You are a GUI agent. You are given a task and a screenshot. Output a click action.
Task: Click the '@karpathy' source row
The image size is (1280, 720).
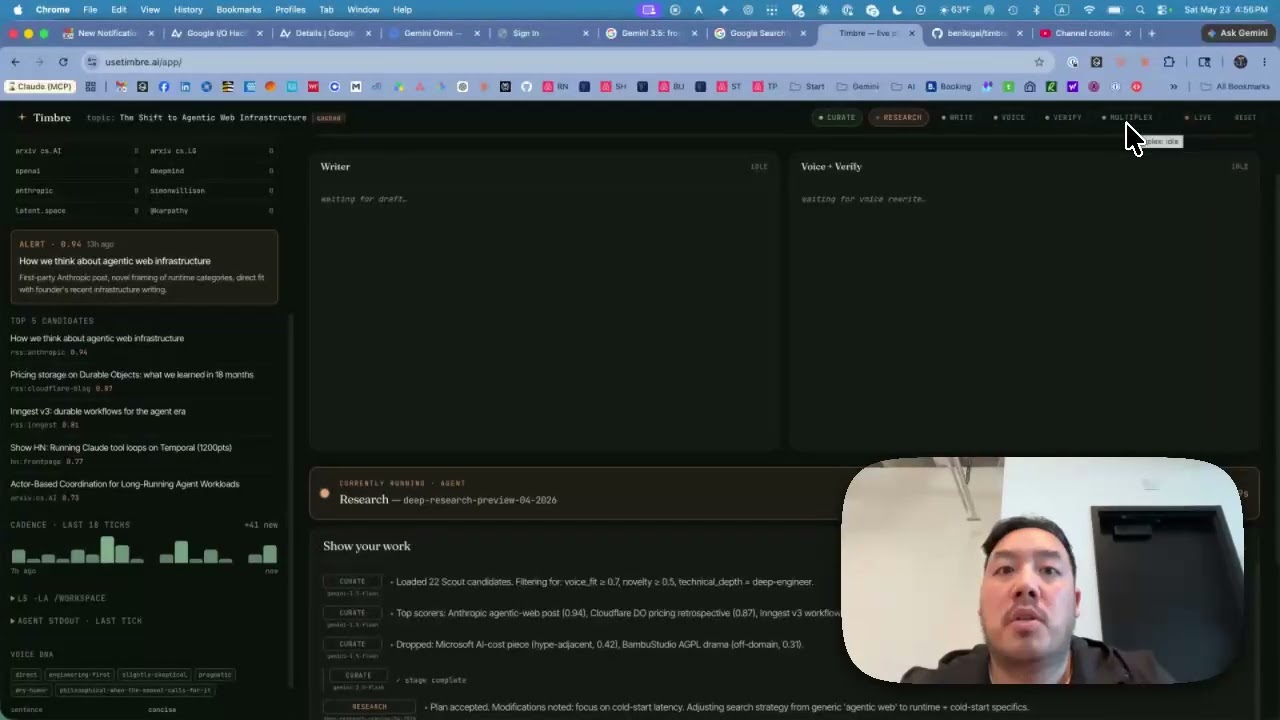point(211,211)
